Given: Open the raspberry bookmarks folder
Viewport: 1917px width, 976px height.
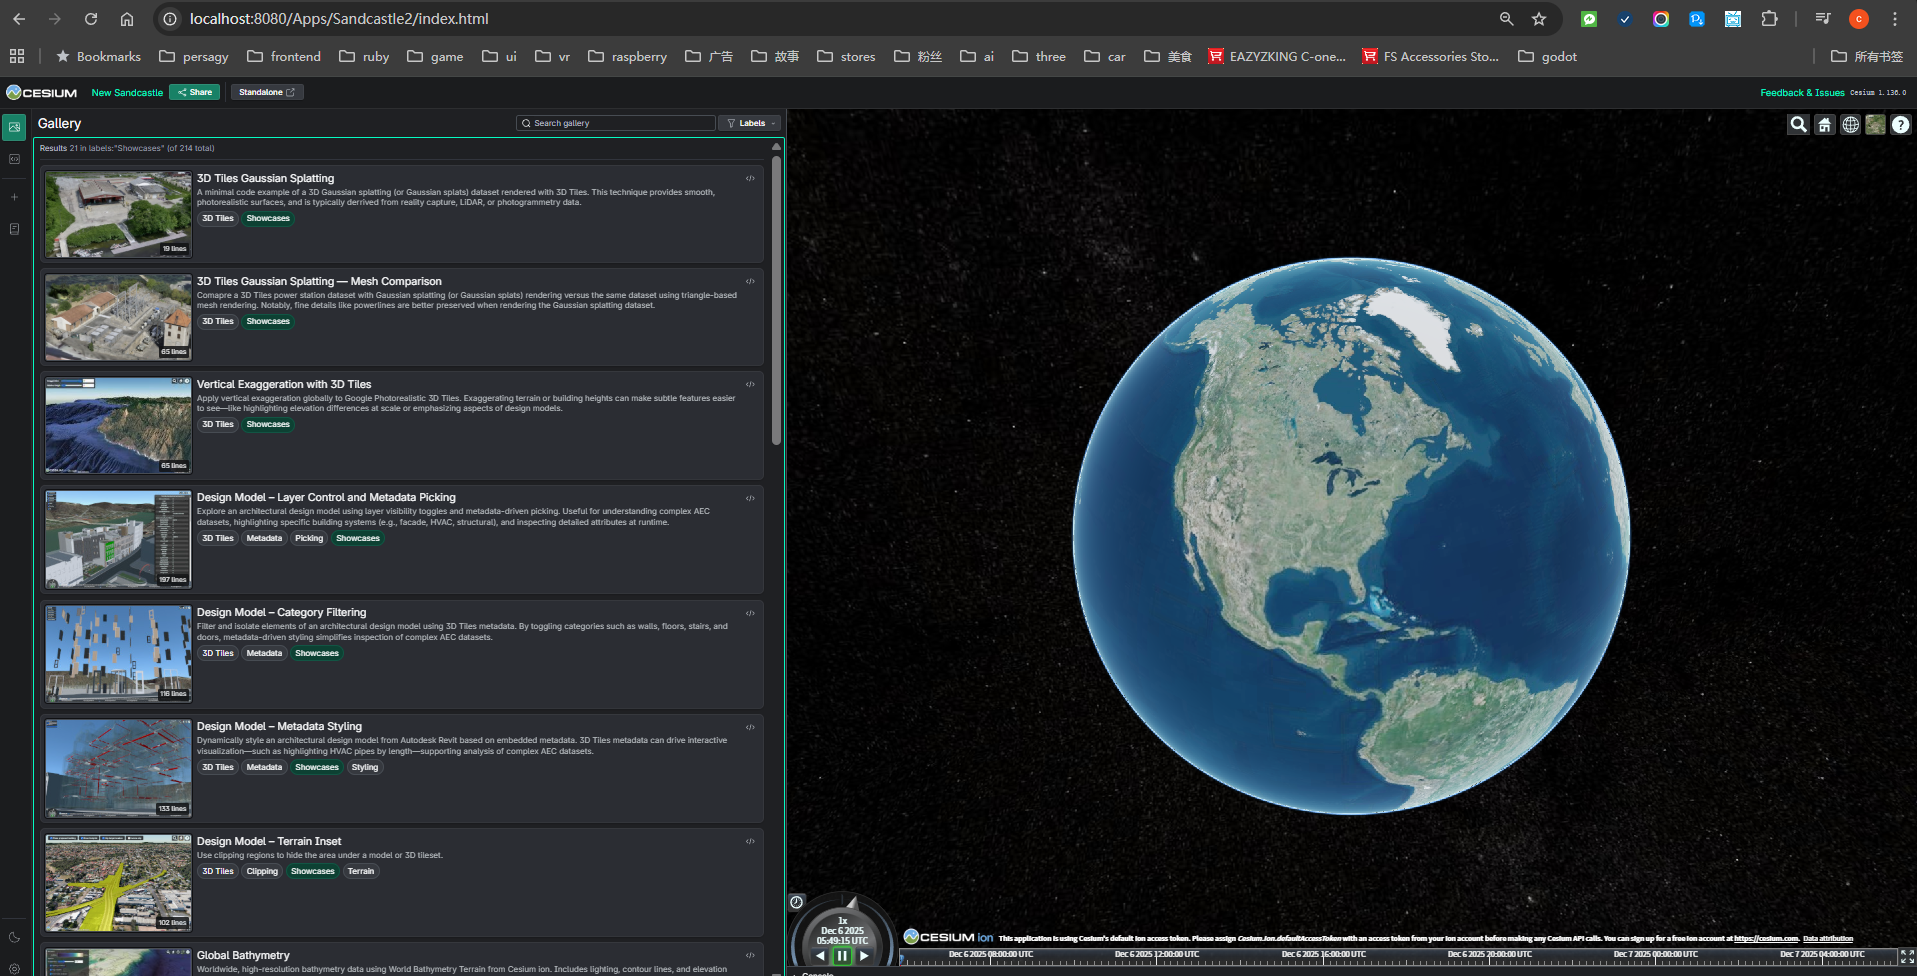Looking at the screenshot, I should [628, 57].
